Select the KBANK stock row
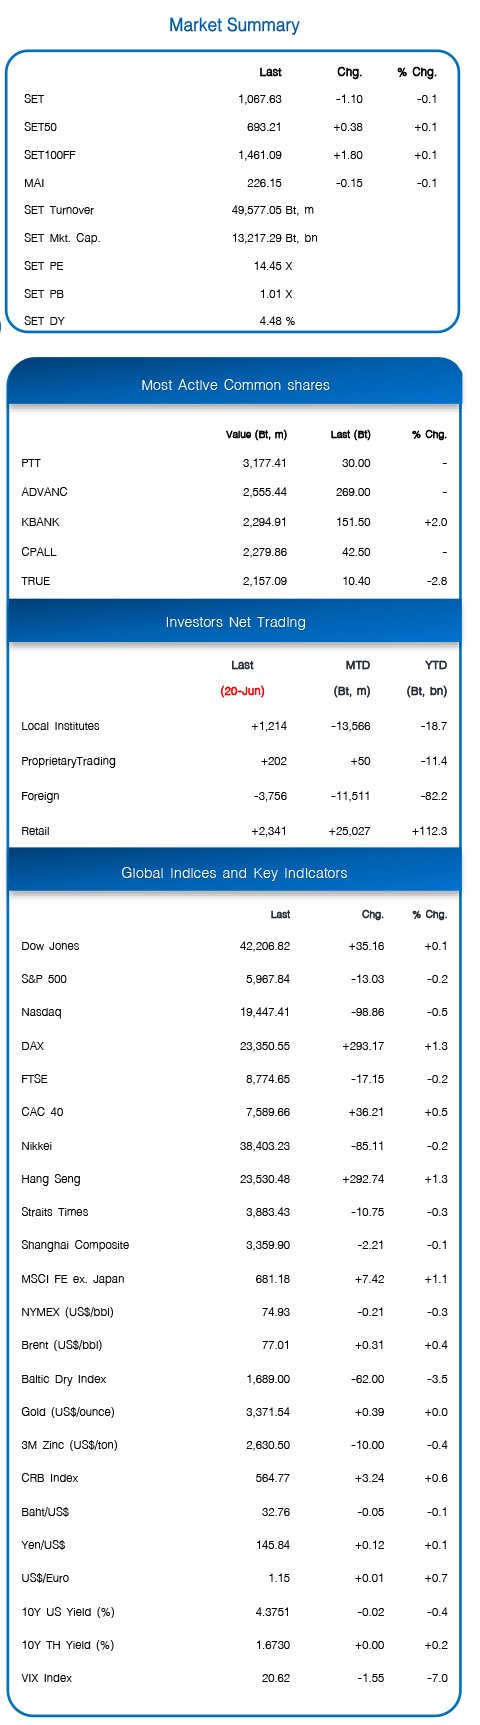 point(234,522)
